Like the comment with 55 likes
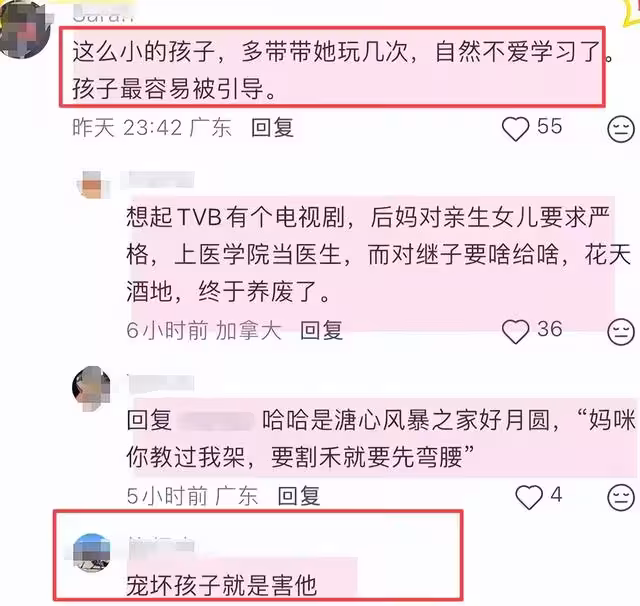 click(515, 128)
